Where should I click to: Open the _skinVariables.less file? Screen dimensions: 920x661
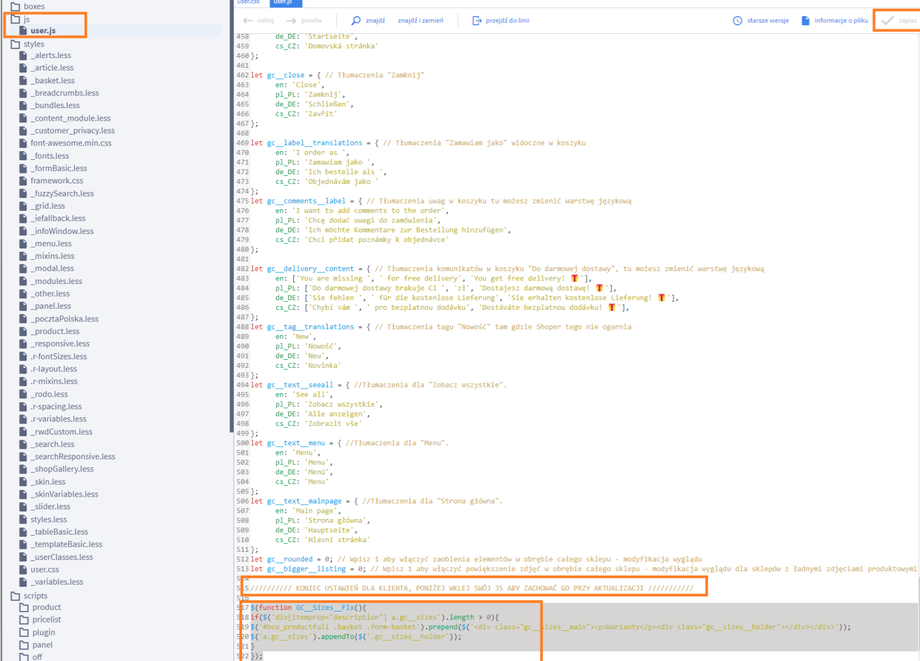[64, 494]
